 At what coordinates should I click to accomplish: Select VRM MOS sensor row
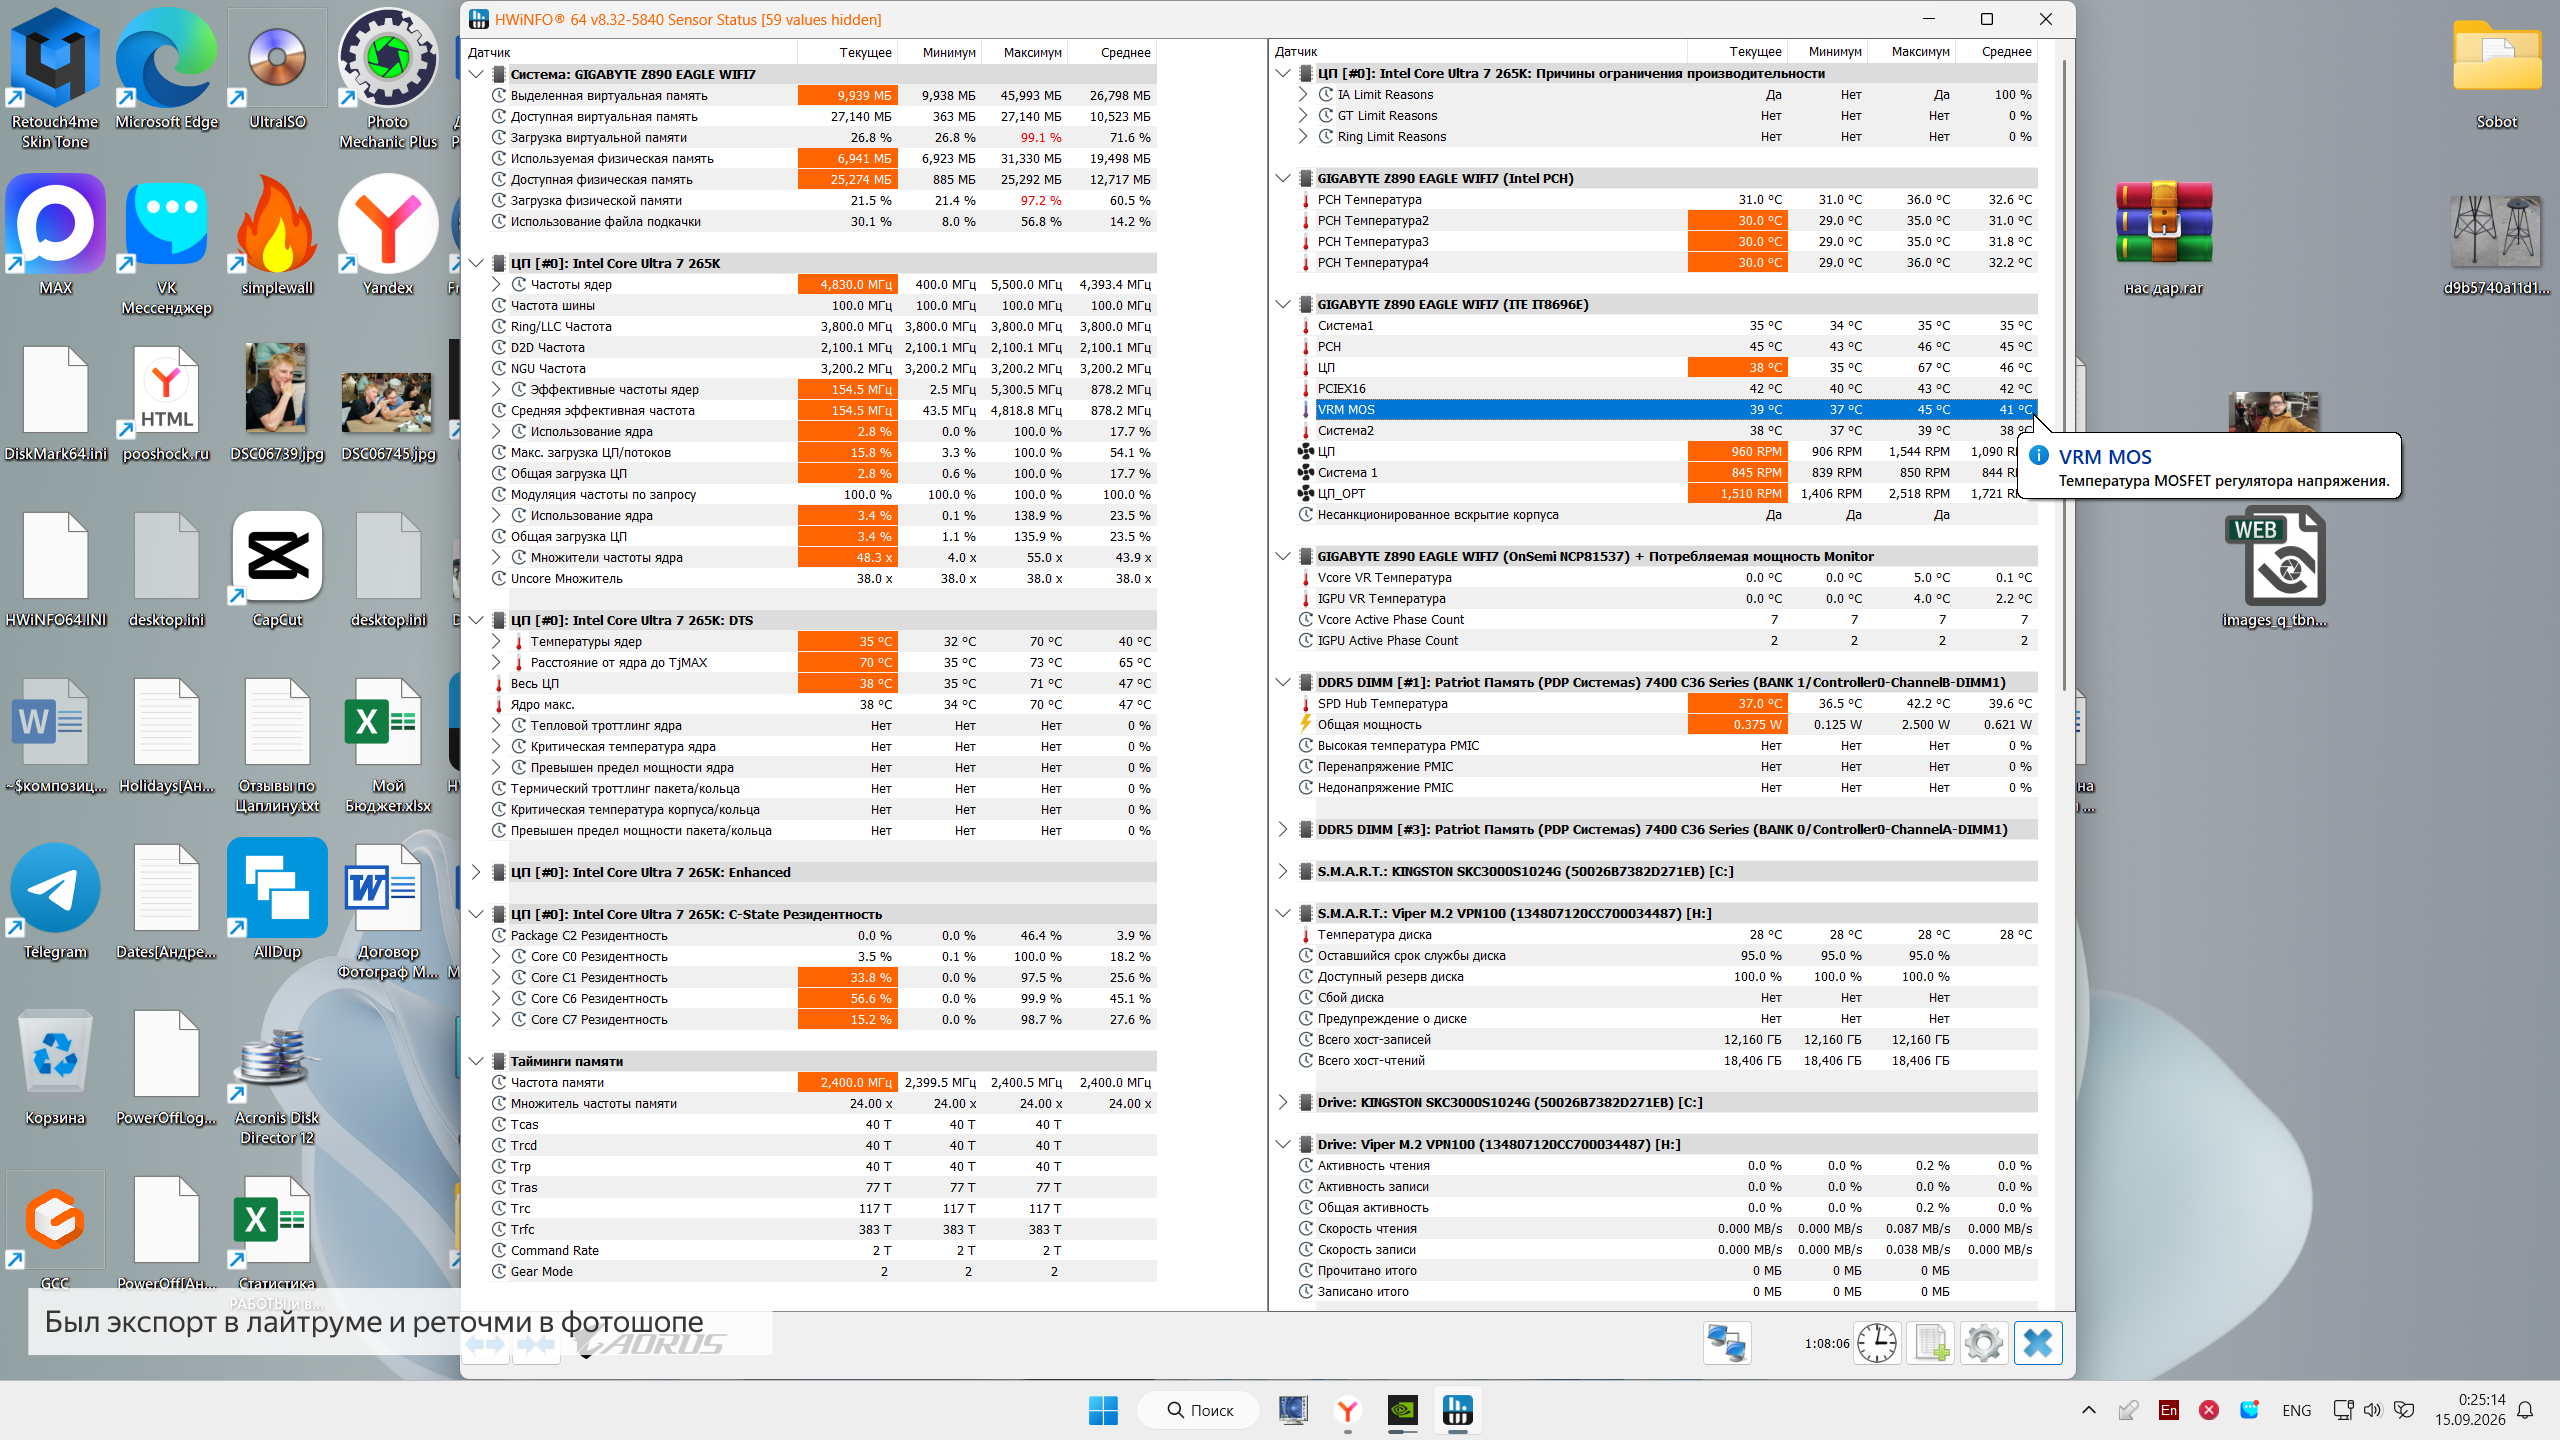click(1666, 409)
